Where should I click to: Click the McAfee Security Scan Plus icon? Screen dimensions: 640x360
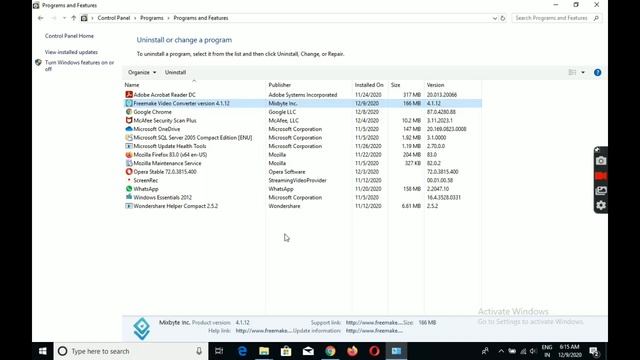(x=129, y=120)
